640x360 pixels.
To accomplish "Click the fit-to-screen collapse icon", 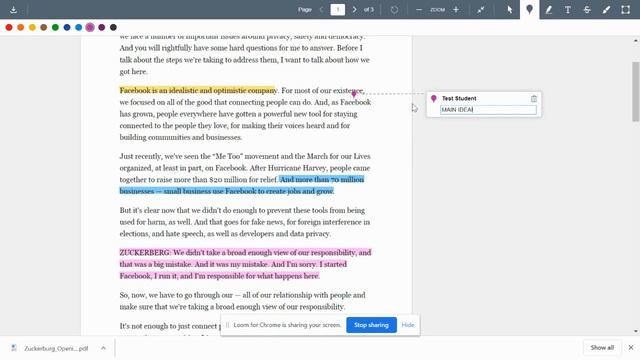I will tap(481, 9).
